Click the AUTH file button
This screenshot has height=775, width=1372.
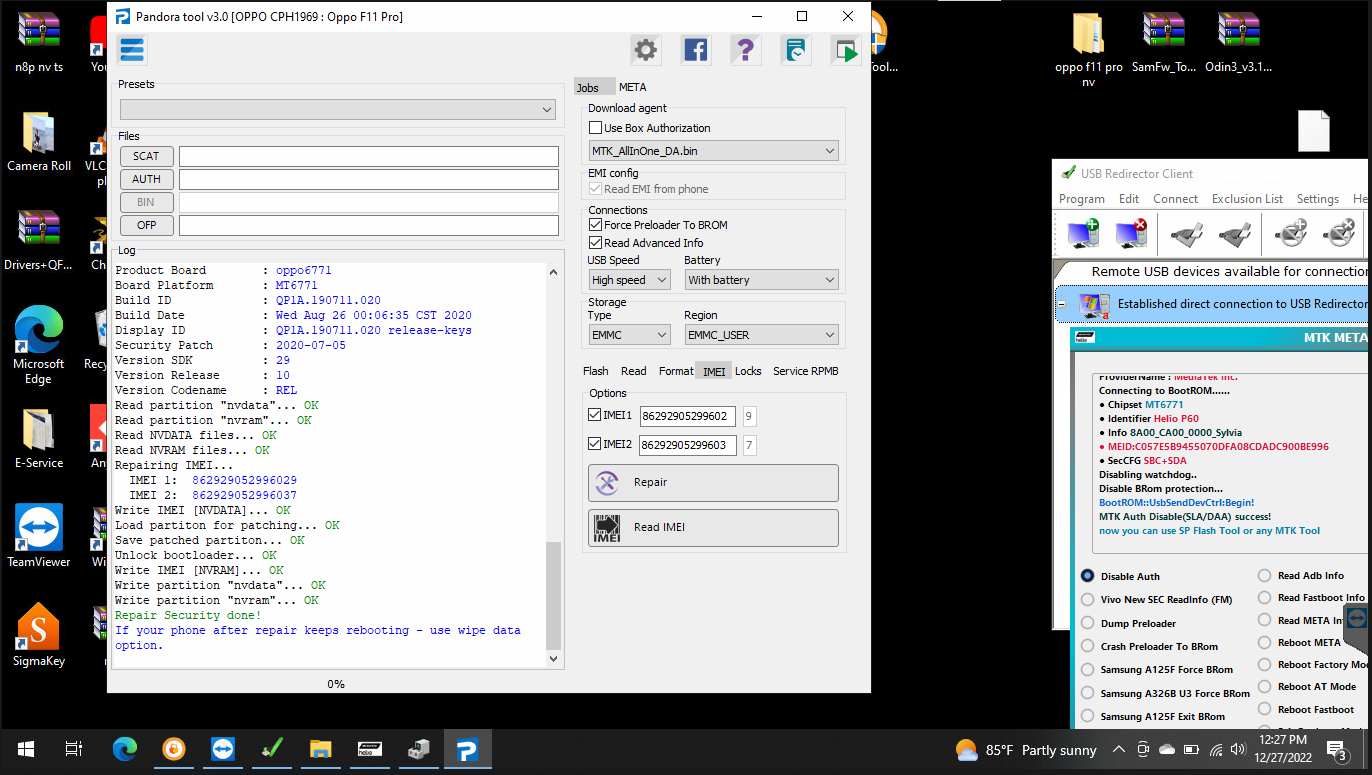point(146,179)
